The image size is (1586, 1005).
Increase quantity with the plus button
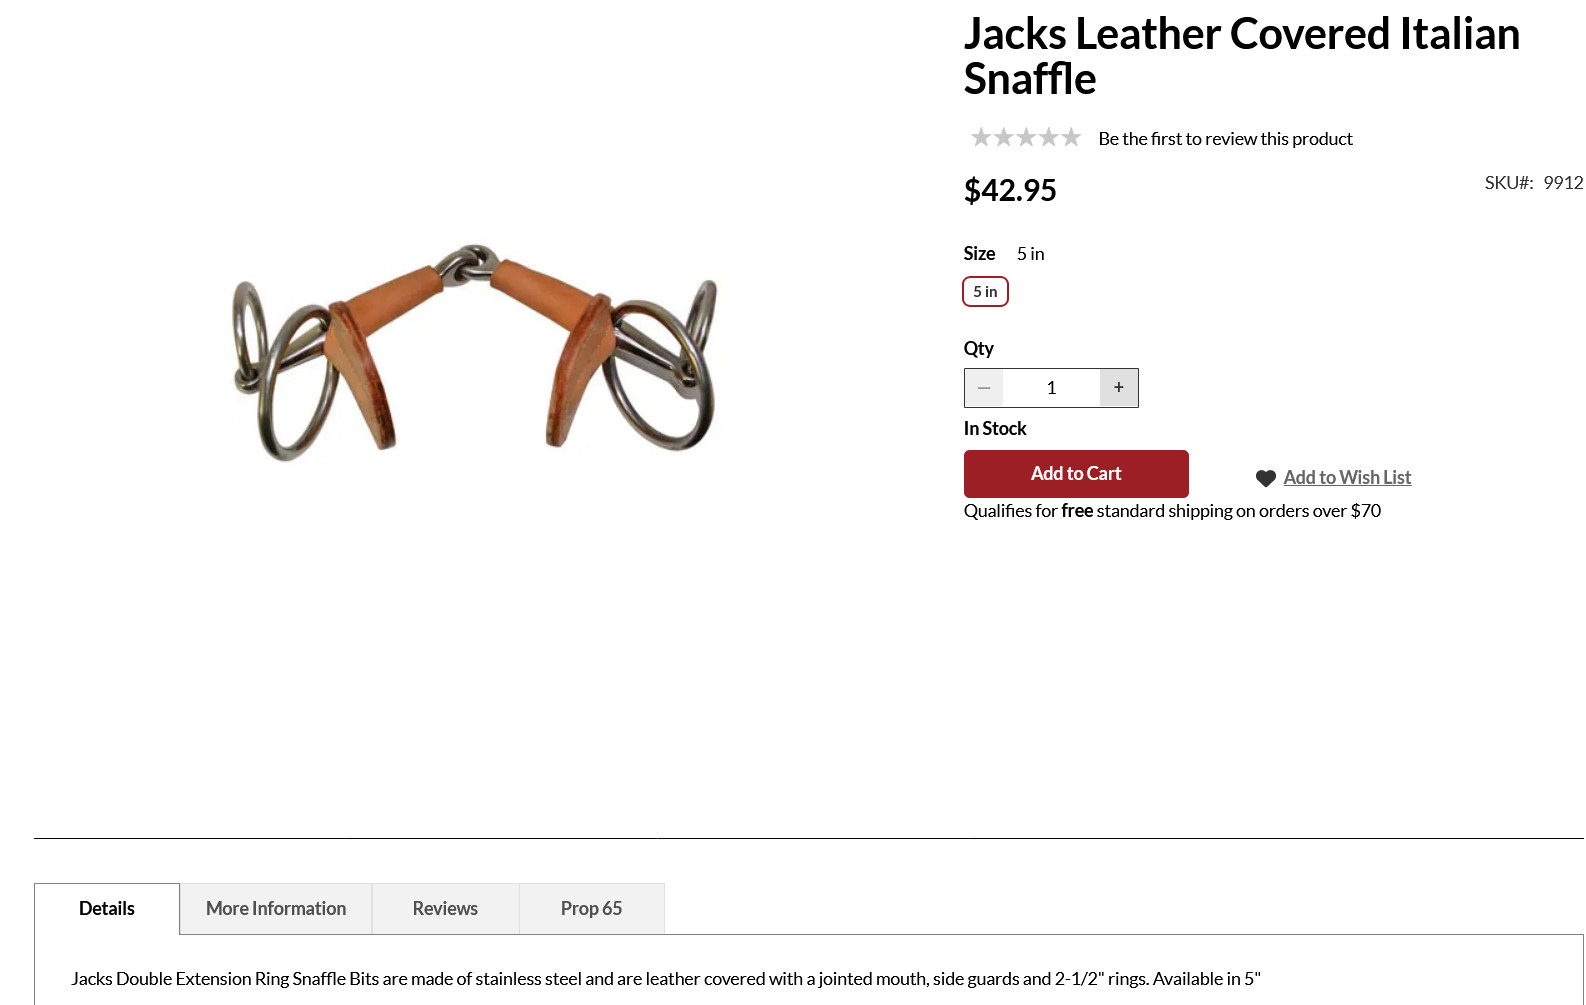pos(1119,388)
